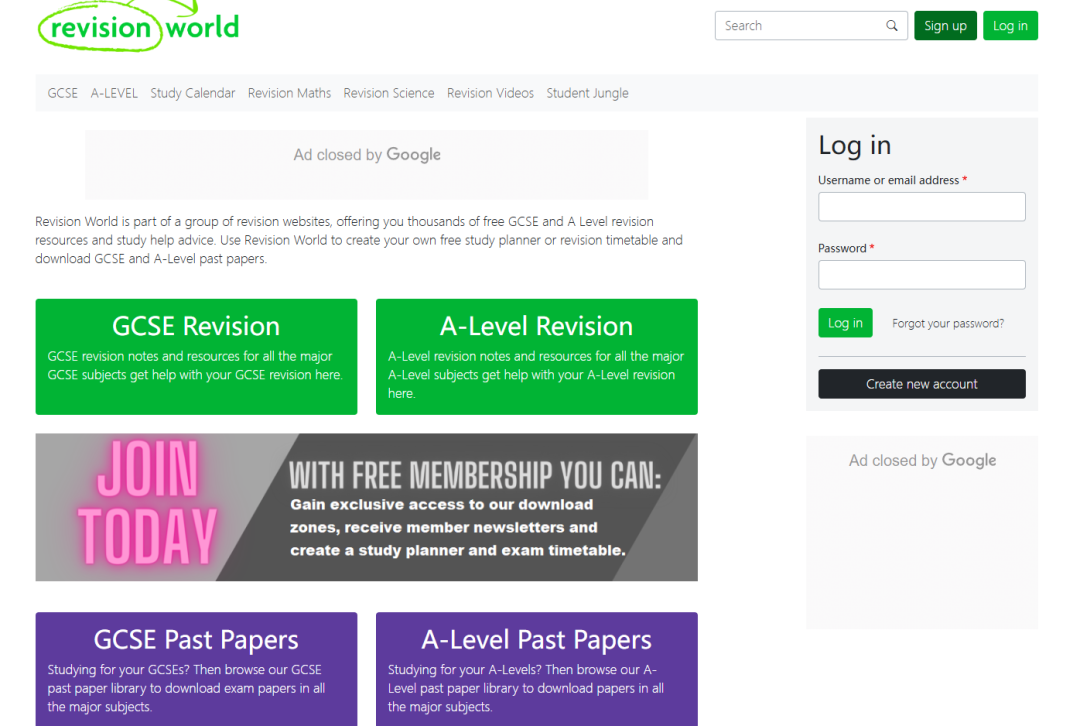
Task: Visit the Student Jungle link
Action: tap(588, 93)
